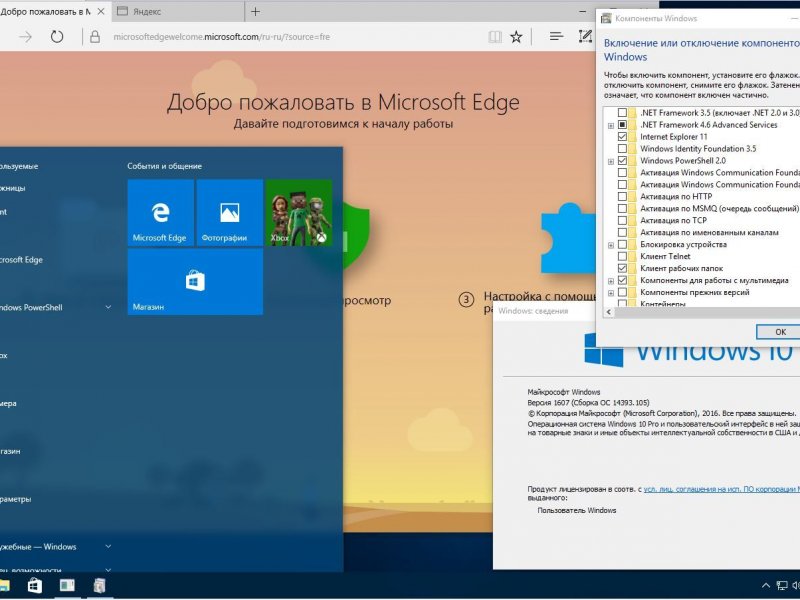Screen dimensions: 800x600
Task: Enable Активация по HTTP checkbox
Action: 622,196
